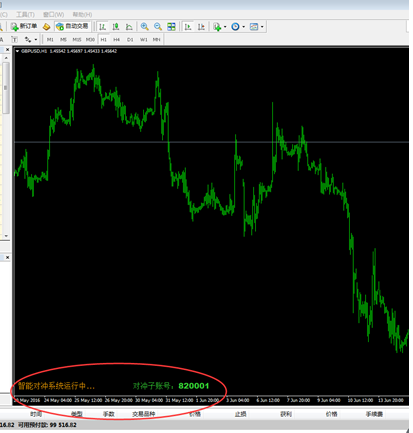Open the Tools (工具) menu
Image resolution: width=413 pixels, height=433 pixels.
(25, 14)
